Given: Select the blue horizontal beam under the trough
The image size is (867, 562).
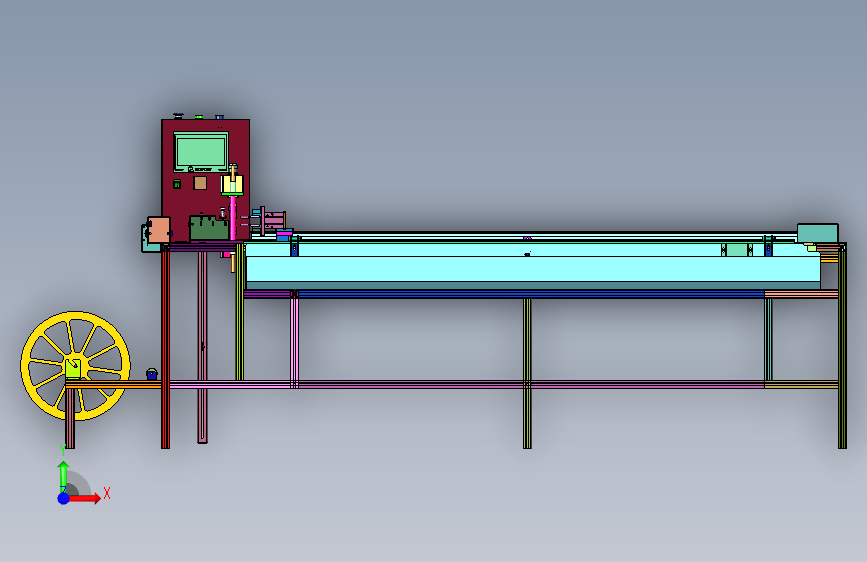Looking at the screenshot, I should pyautogui.click(x=531, y=294).
